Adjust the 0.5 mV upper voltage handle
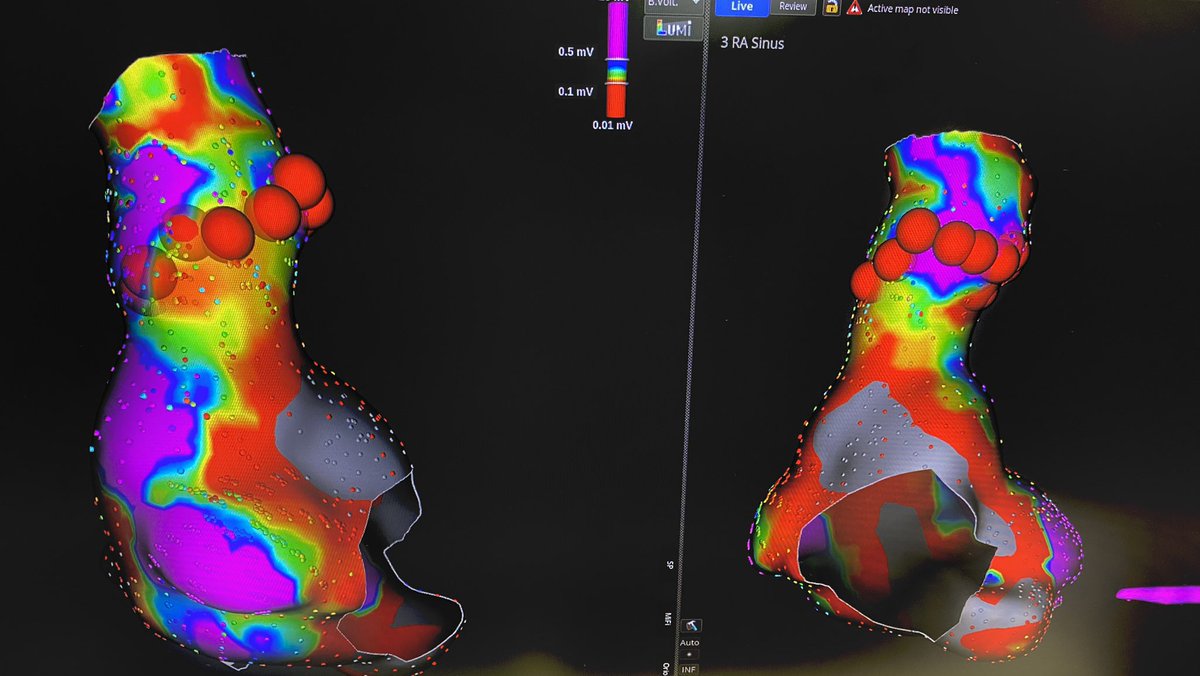Image resolution: width=1200 pixels, height=676 pixels. 616,60
